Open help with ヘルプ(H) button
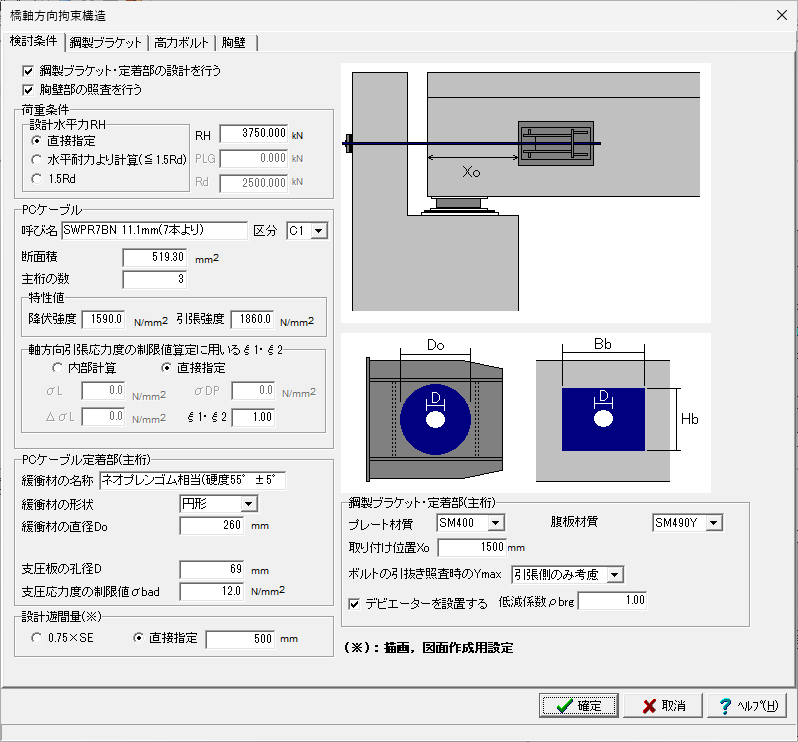Screen dimensions: 798x742 click(x=746, y=706)
